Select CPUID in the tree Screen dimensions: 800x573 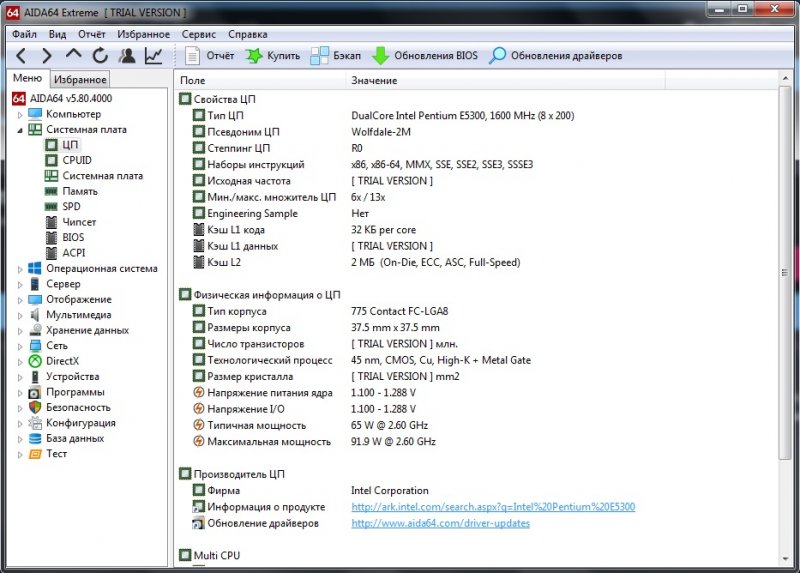(x=76, y=160)
